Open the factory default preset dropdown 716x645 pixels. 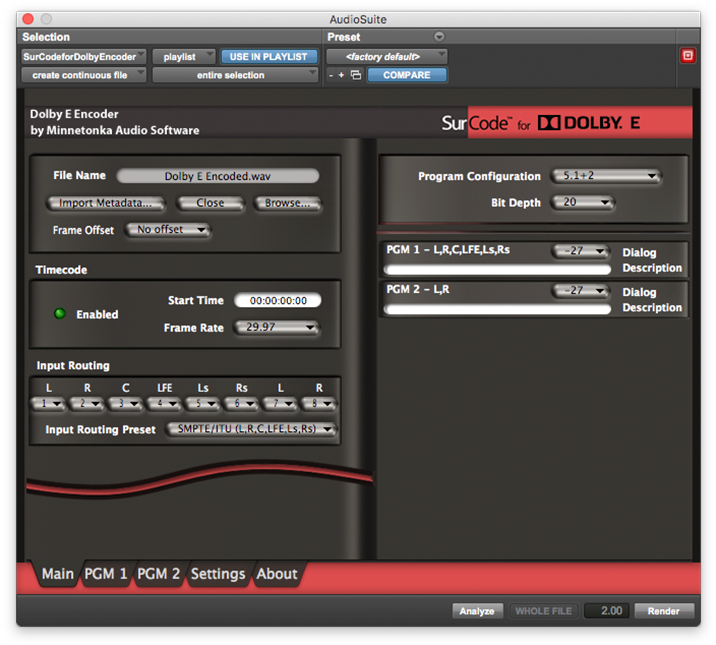click(387, 57)
